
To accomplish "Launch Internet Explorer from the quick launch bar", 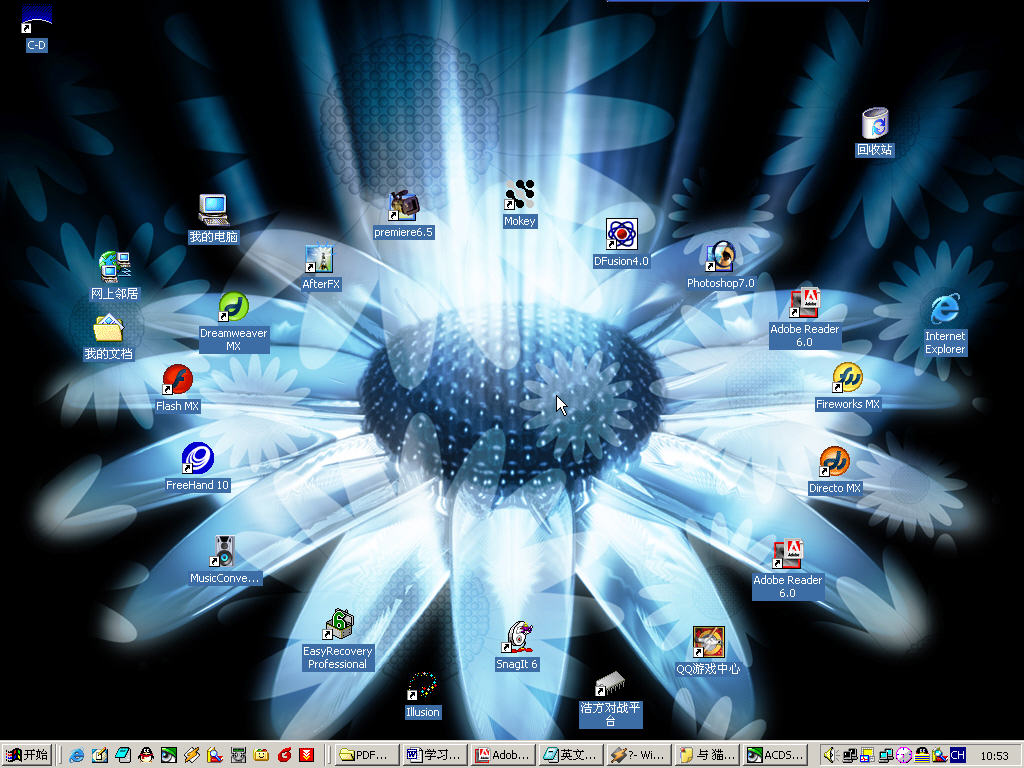I will tap(76, 756).
